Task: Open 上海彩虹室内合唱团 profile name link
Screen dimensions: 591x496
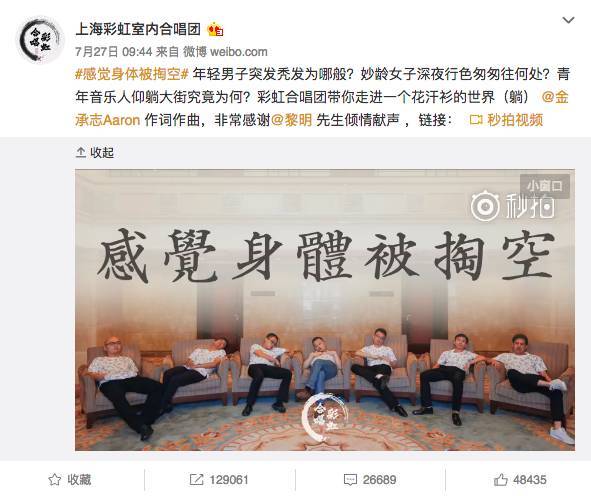Action: coord(138,29)
